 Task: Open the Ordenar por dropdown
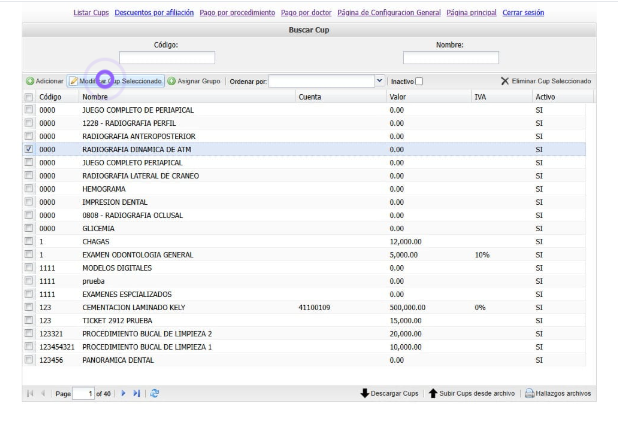[x=379, y=80]
